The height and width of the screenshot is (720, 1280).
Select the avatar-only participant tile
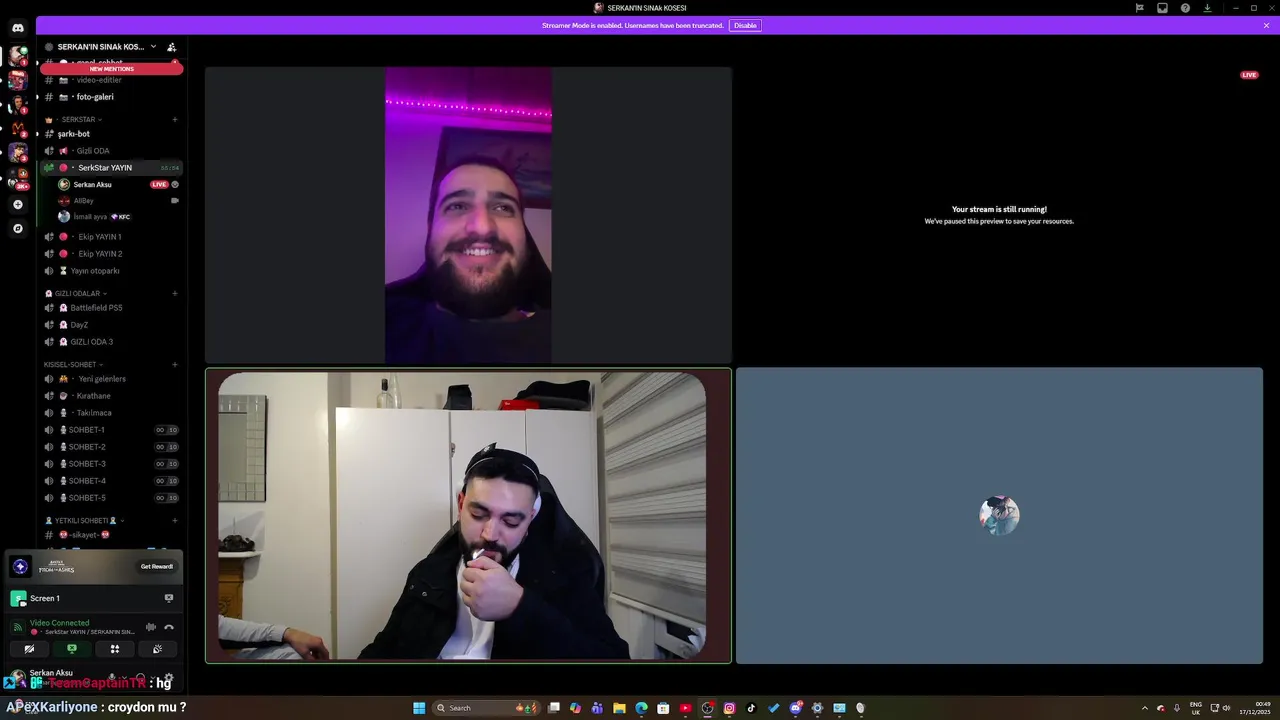pyautogui.click(x=999, y=516)
